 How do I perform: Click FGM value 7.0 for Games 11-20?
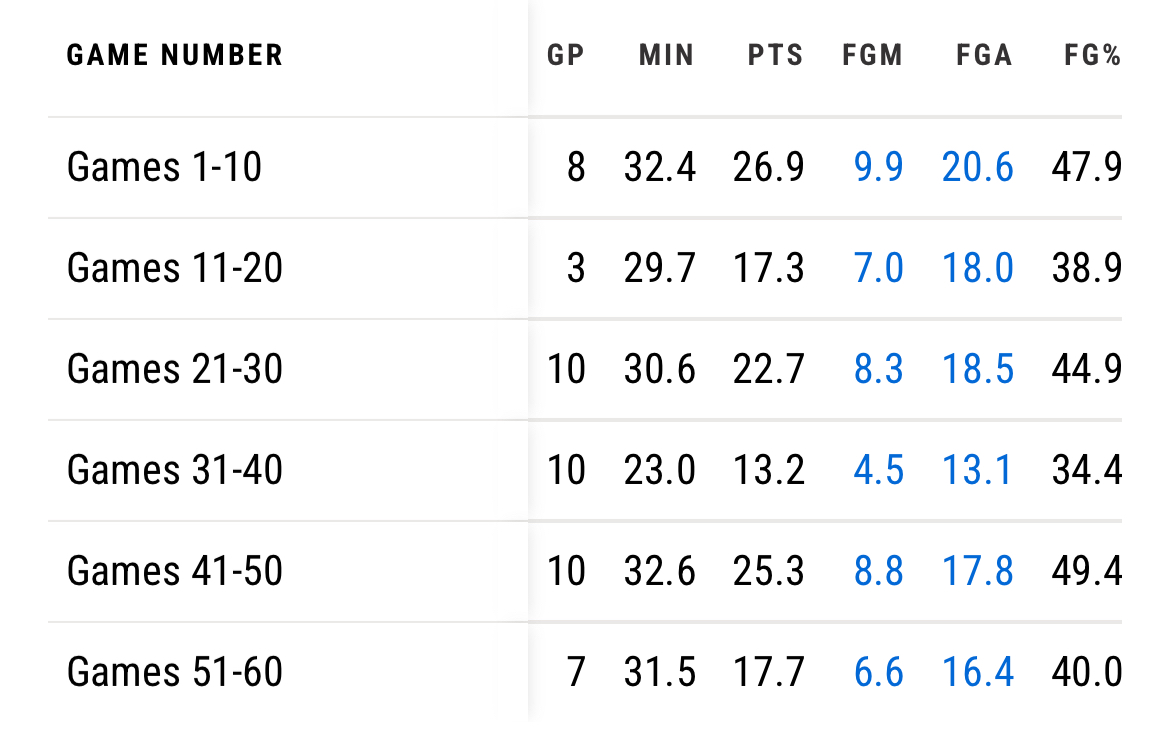click(x=879, y=268)
